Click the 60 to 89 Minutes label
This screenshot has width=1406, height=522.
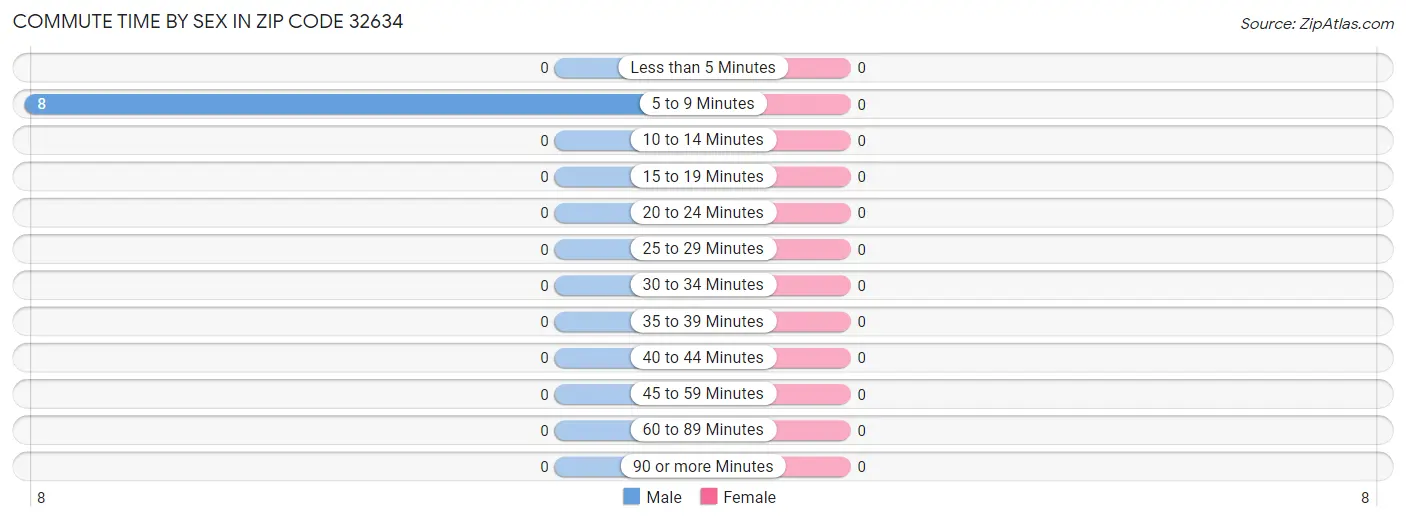703,429
